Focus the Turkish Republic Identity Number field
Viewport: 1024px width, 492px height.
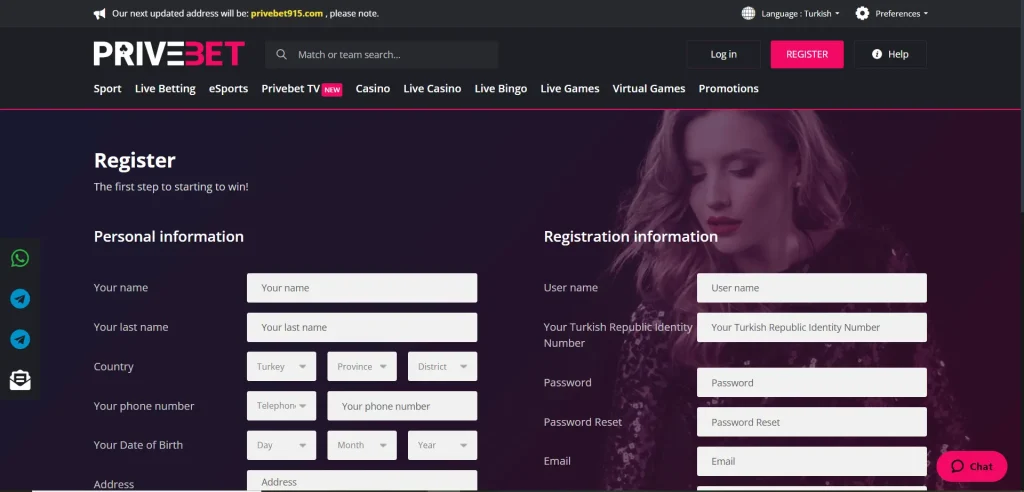(x=812, y=327)
